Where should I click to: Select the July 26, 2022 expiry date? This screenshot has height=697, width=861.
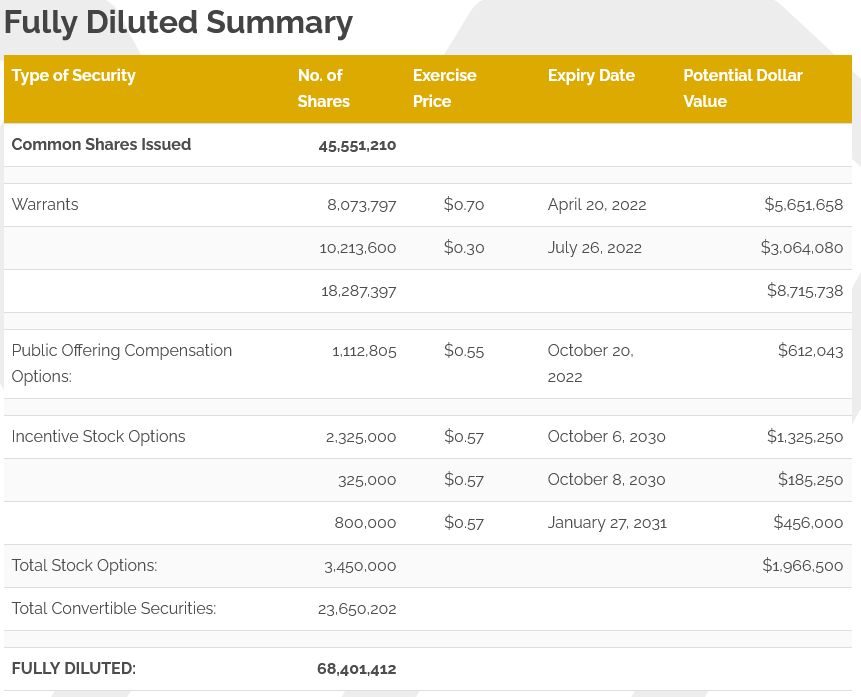[x=594, y=248]
